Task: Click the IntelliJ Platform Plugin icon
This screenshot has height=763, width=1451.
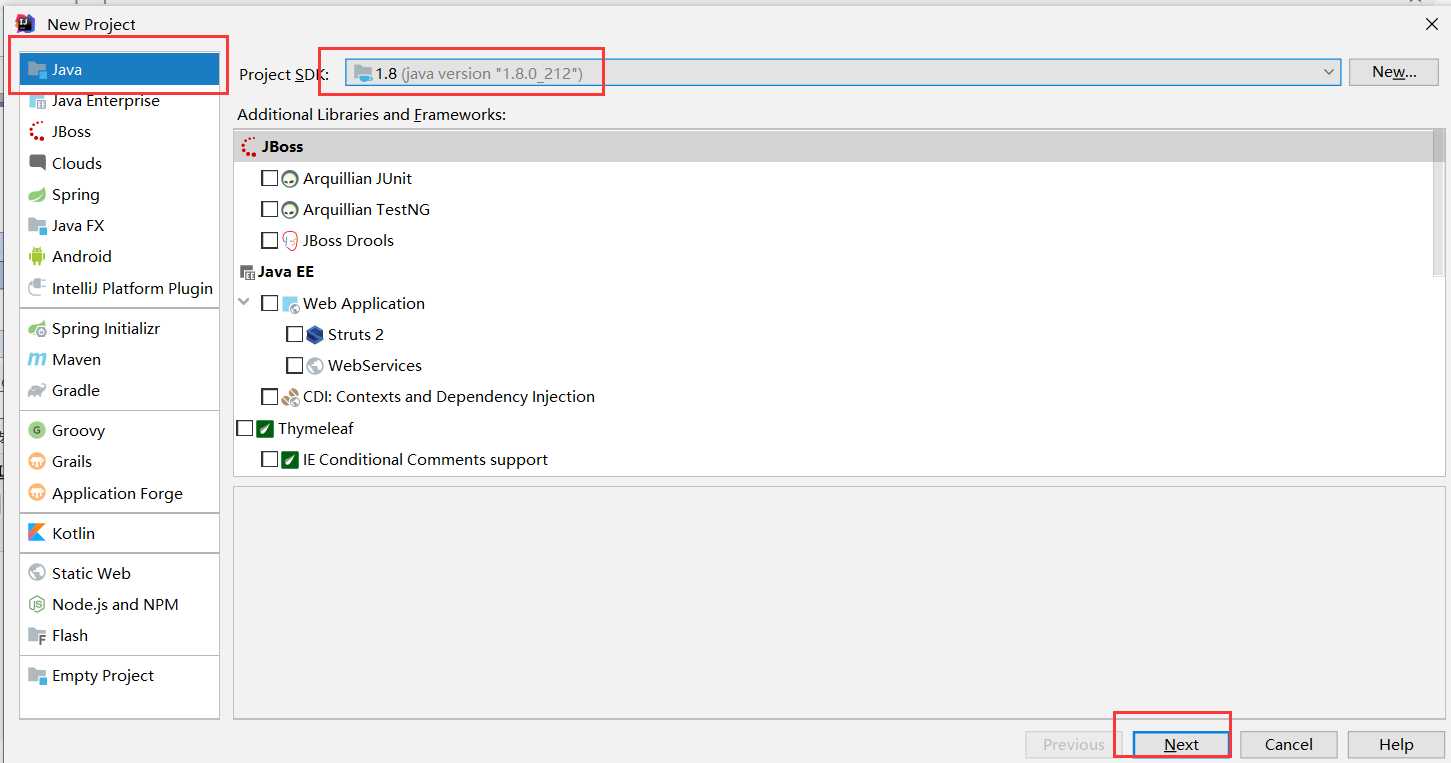Action: click(37, 289)
